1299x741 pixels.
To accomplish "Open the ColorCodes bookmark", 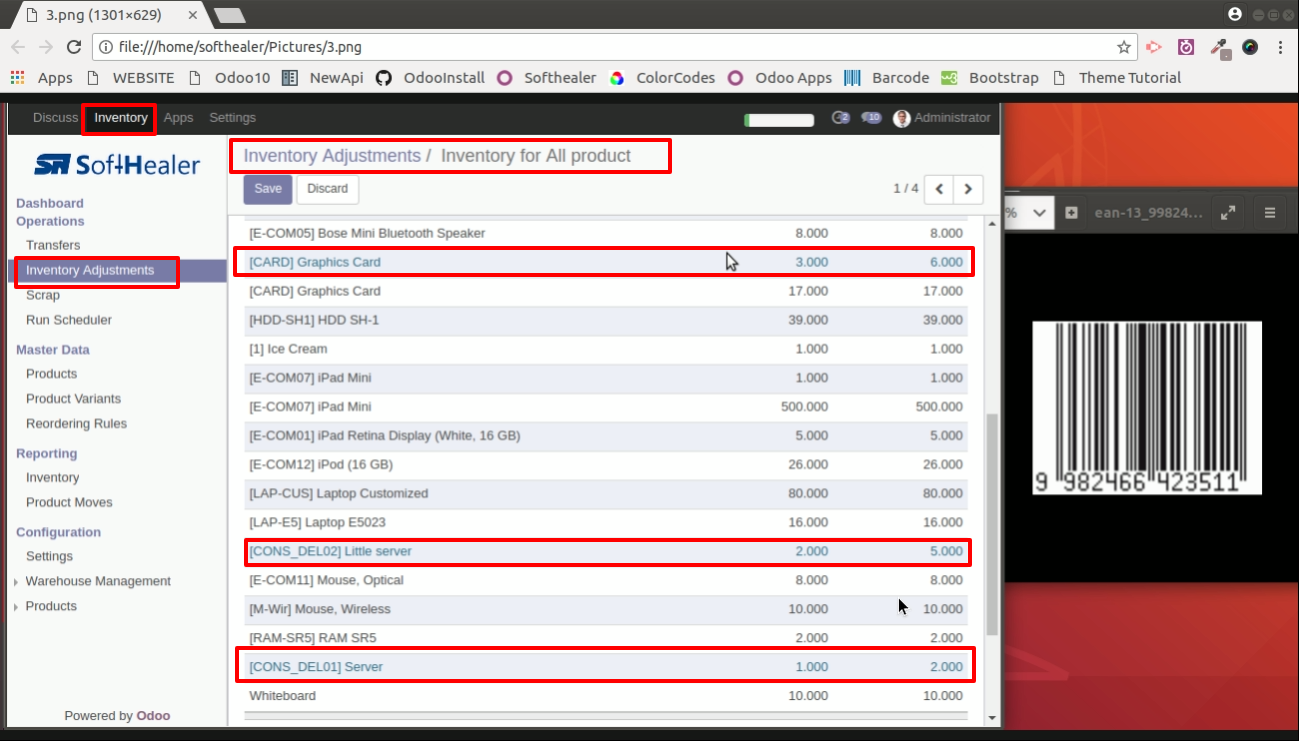I will [662, 77].
